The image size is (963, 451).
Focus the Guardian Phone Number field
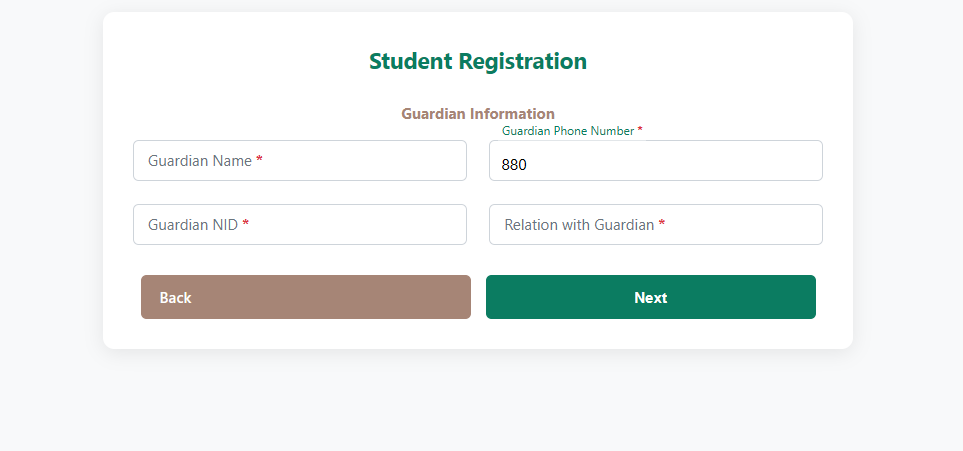pos(655,161)
